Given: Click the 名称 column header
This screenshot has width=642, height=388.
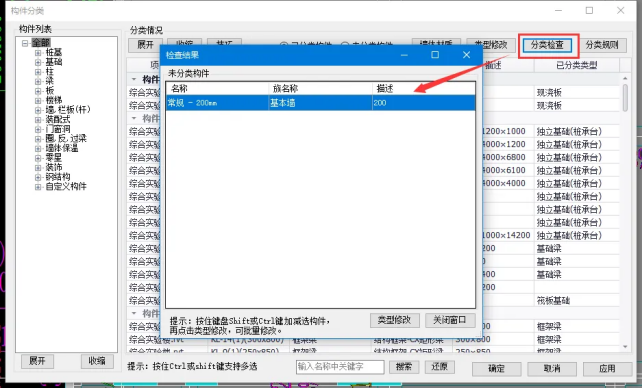Looking at the screenshot, I should 217,88.
